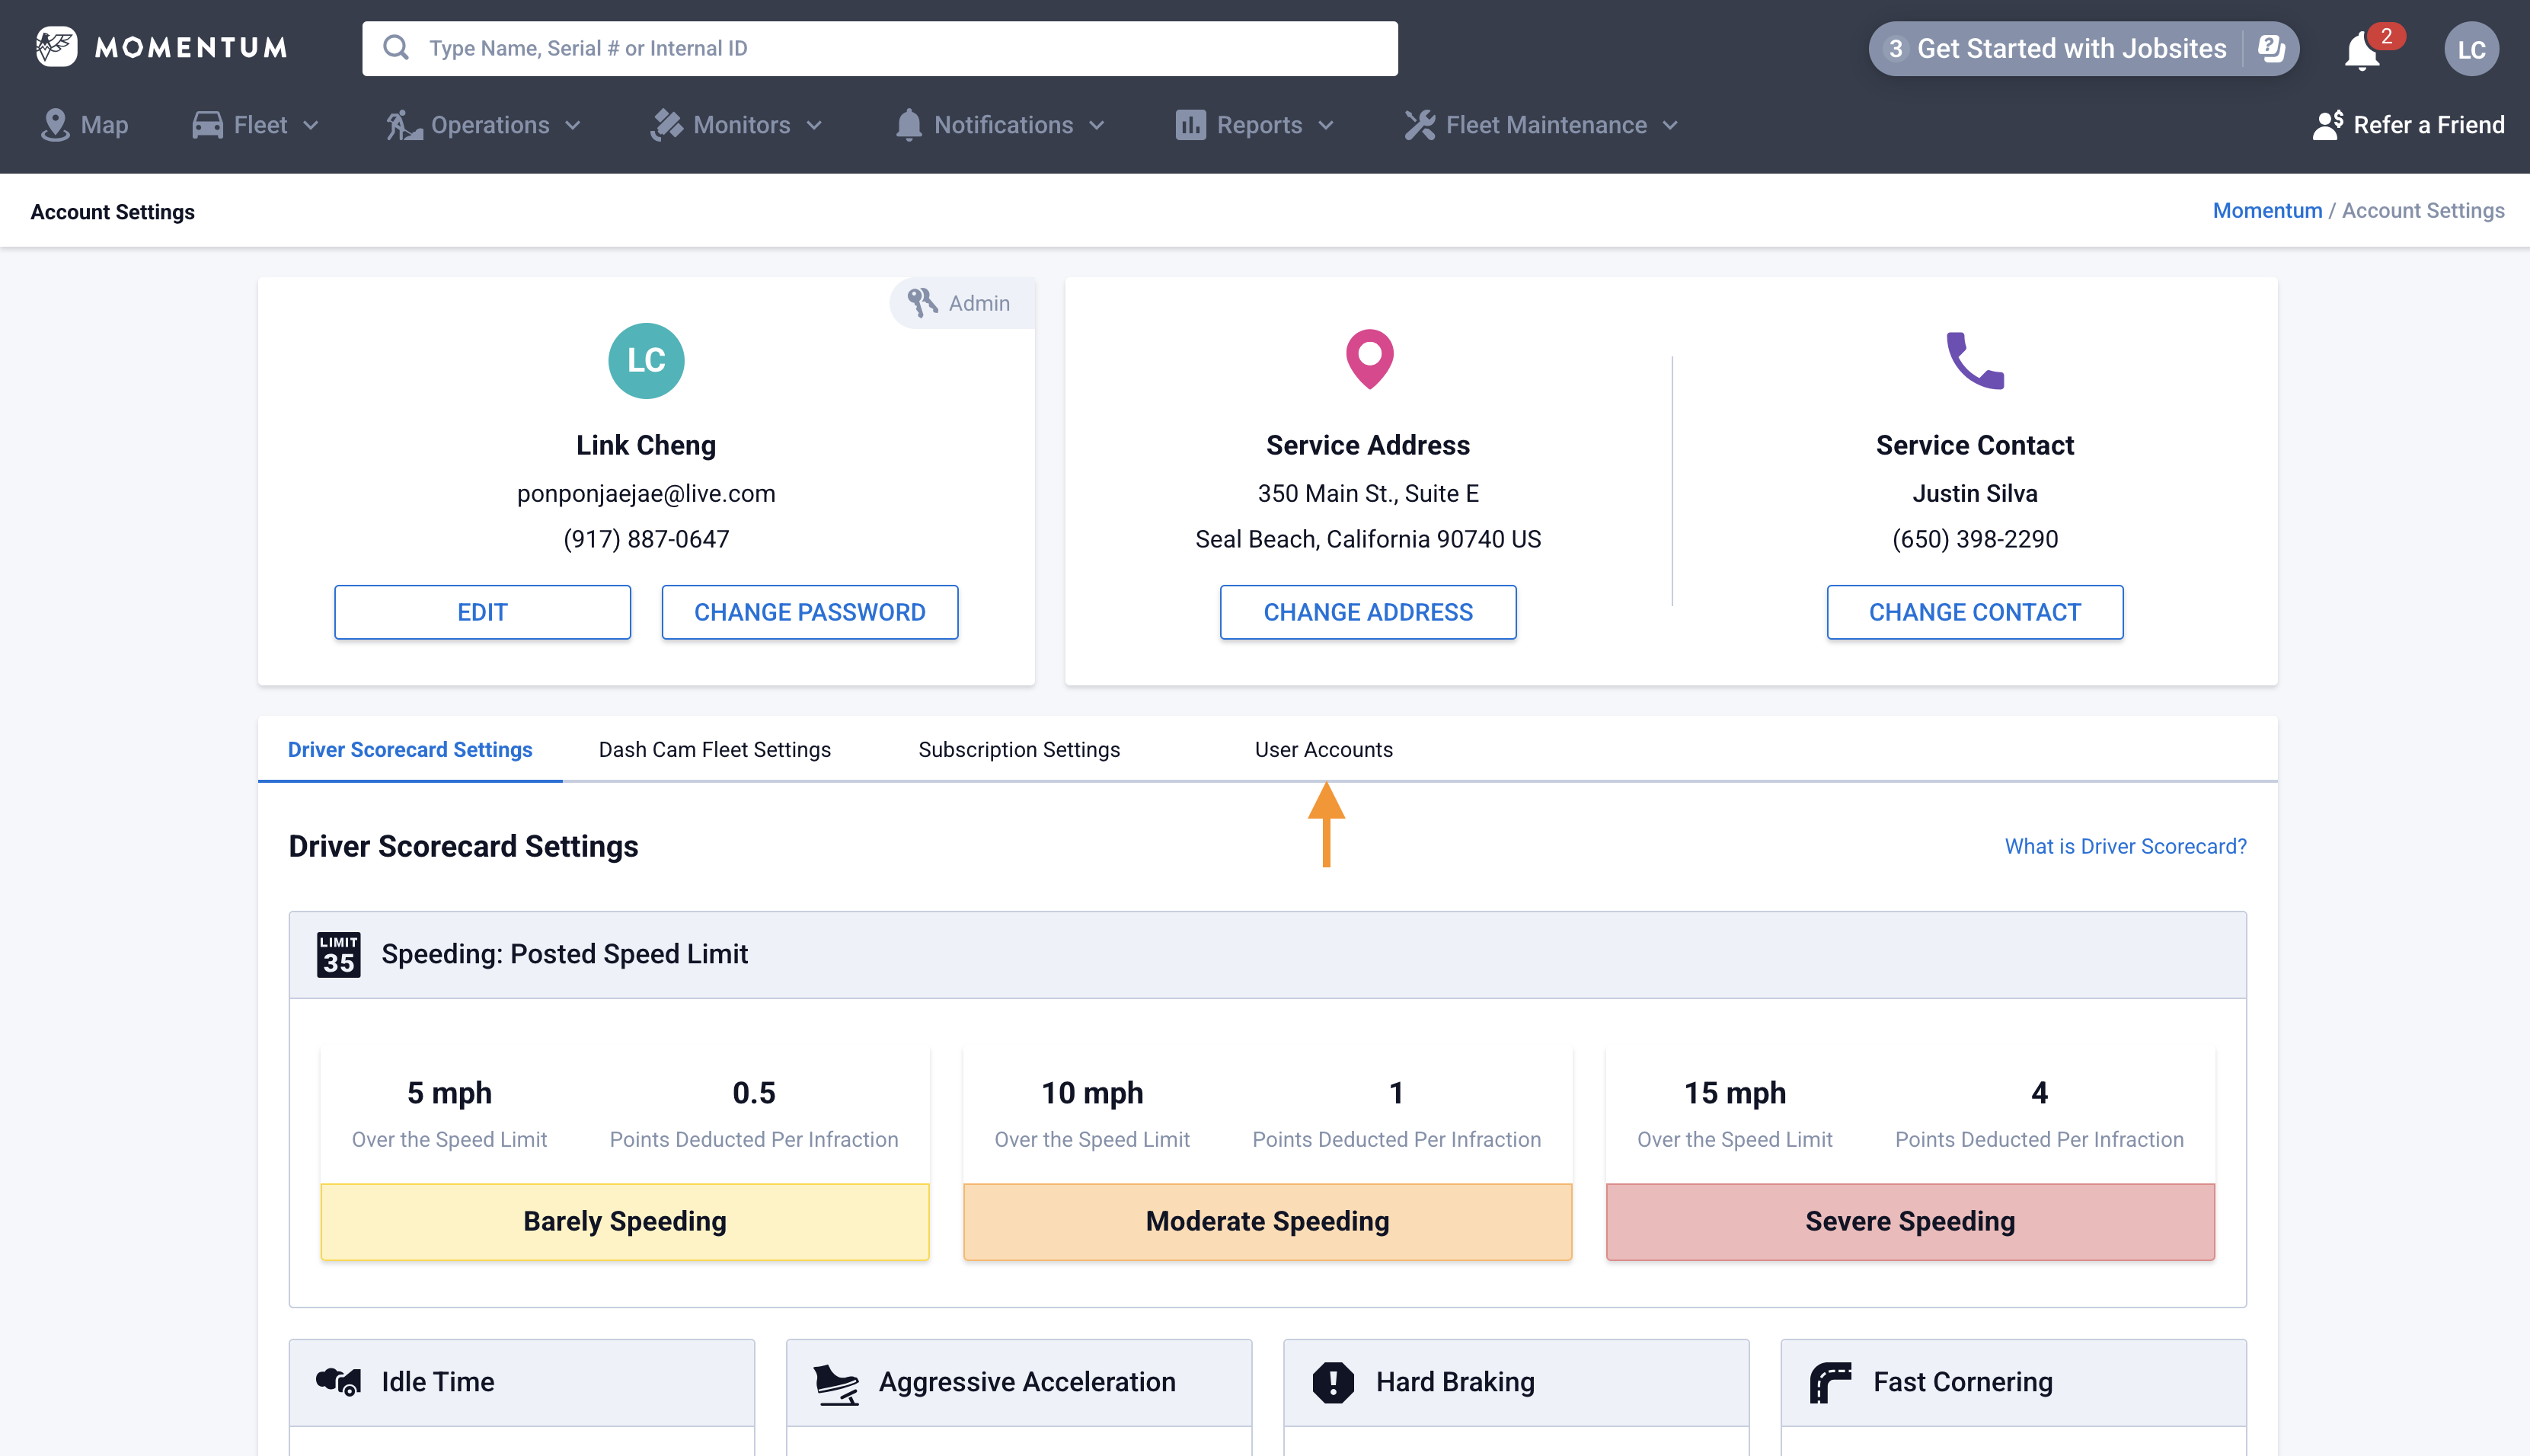This screenshot has width=2530, height=1456.
Task: Open What is Driver Scorecard link
Action: [x=2125, y=846]
